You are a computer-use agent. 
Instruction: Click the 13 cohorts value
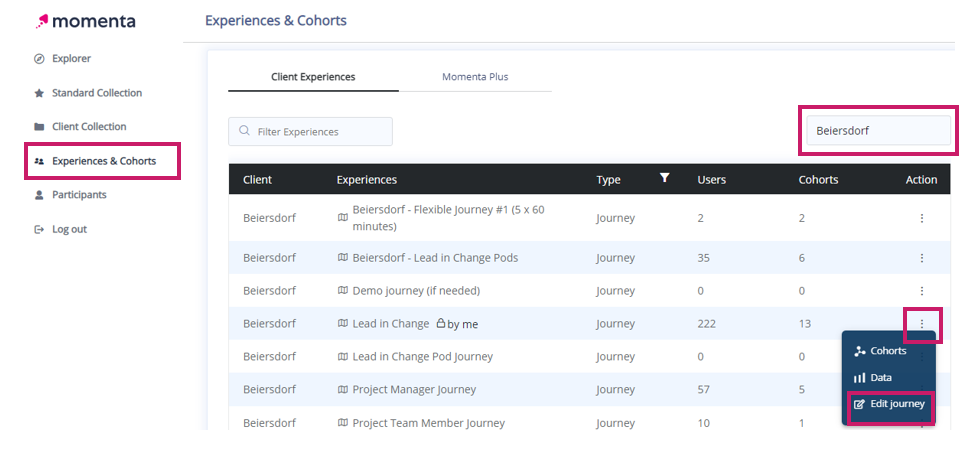pyautogui.click(x=804, y=323)
